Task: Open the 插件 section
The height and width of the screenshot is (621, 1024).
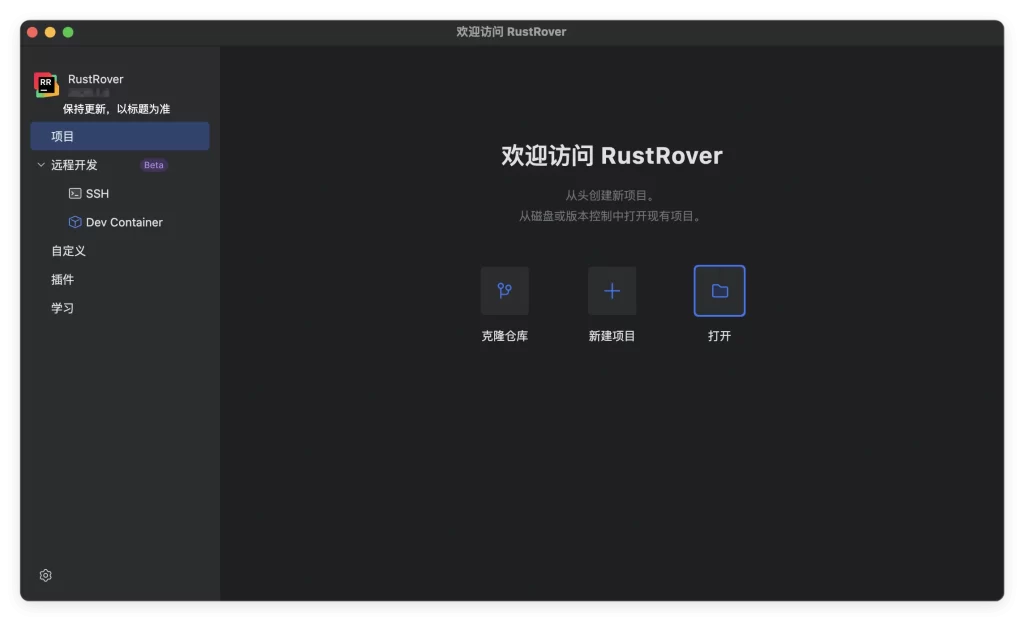Action: pos(63,280)
